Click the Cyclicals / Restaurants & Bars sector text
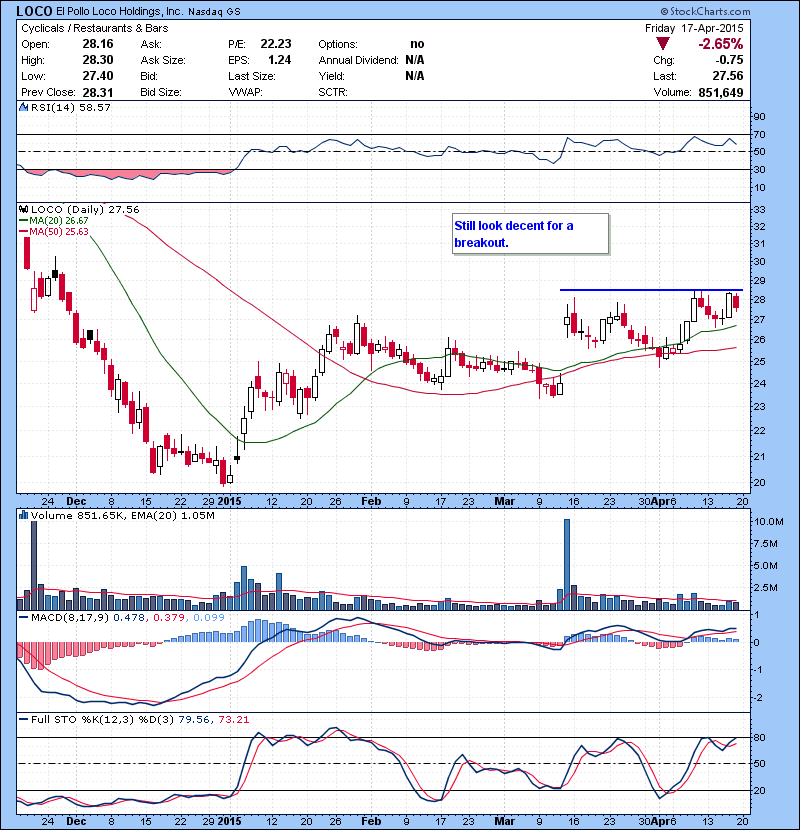The height and width of the screenshot is (830, 800). click(x=95, y=28)
